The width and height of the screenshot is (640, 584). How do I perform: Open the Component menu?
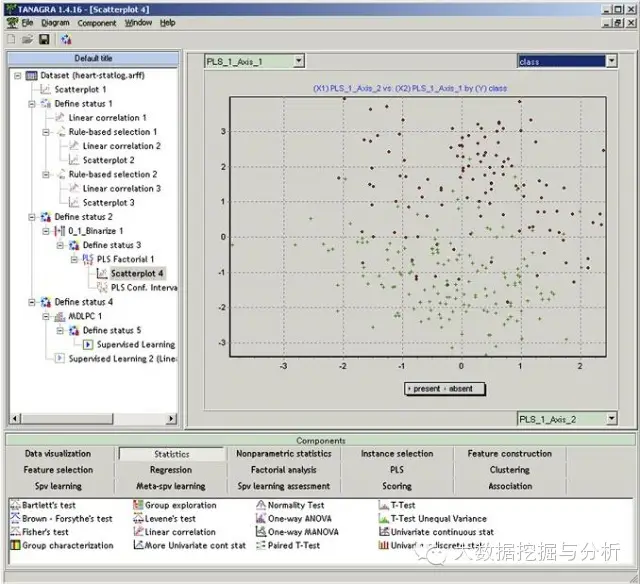click(x=97, y=23)
